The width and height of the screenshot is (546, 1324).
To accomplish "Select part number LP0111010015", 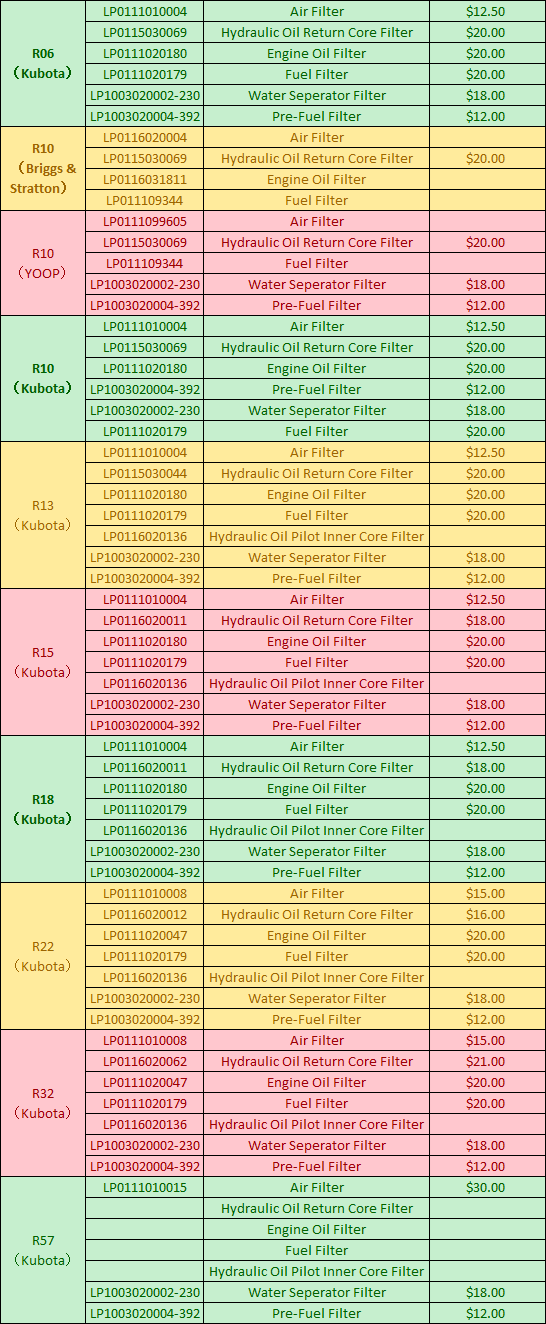I will (x=144, y=1188).
